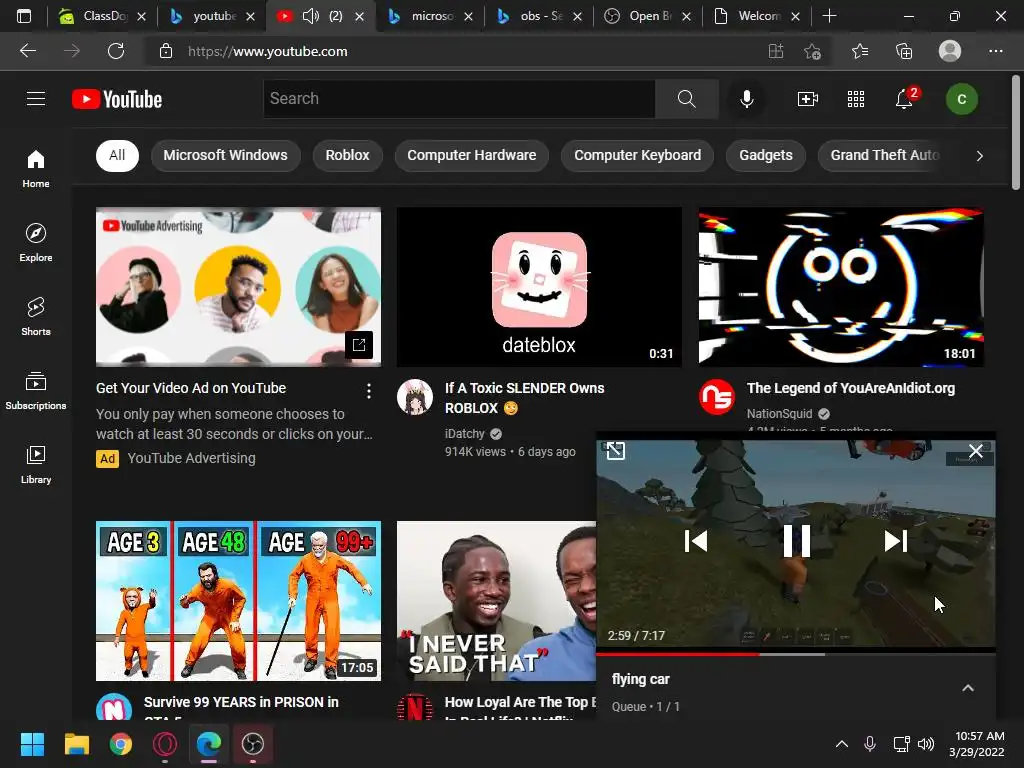
Task: Open the ad's three-dot options menu
Action: click(369, 391)
